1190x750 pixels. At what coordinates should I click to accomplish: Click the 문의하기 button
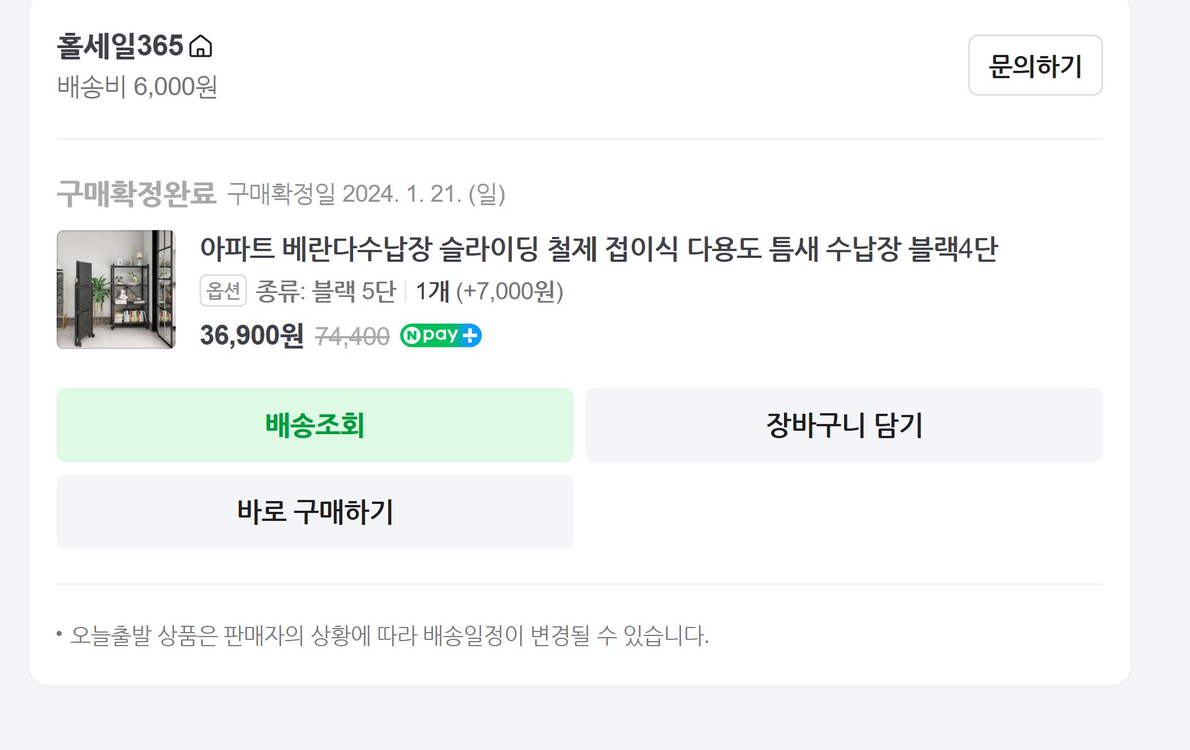(x=1035, y=65)
